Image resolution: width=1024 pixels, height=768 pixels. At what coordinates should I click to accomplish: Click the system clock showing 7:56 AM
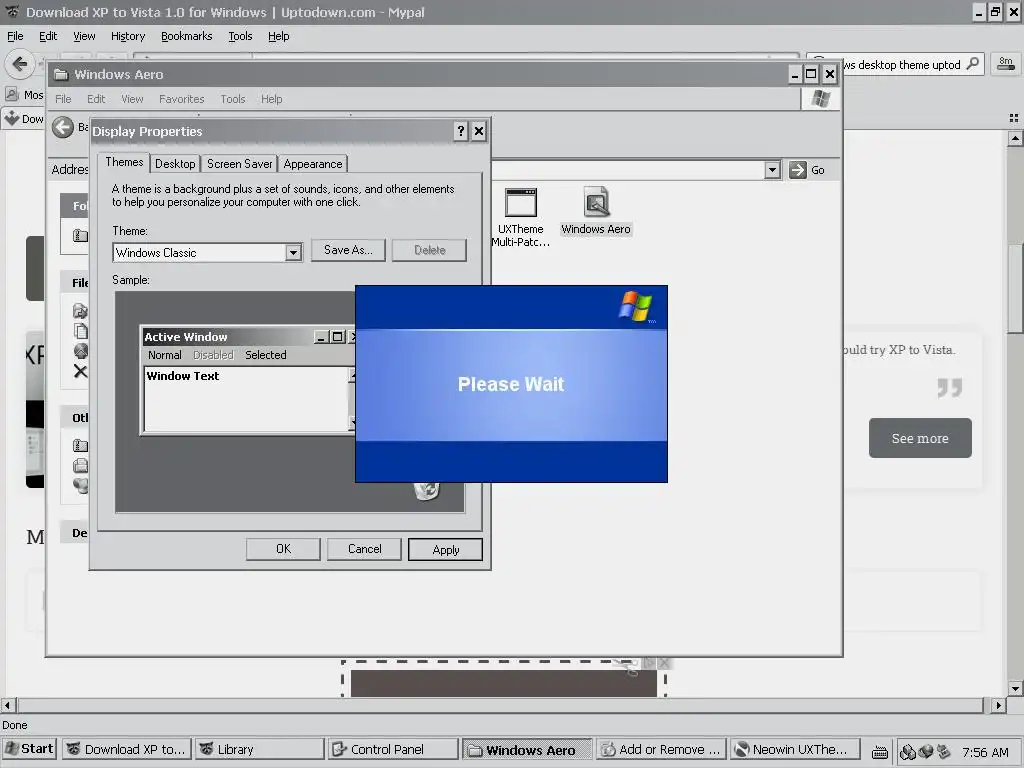(x=985, y=752)
